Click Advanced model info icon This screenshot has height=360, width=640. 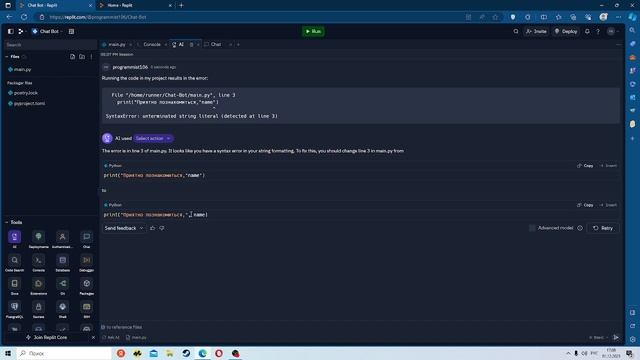click(x=580, y=228)
